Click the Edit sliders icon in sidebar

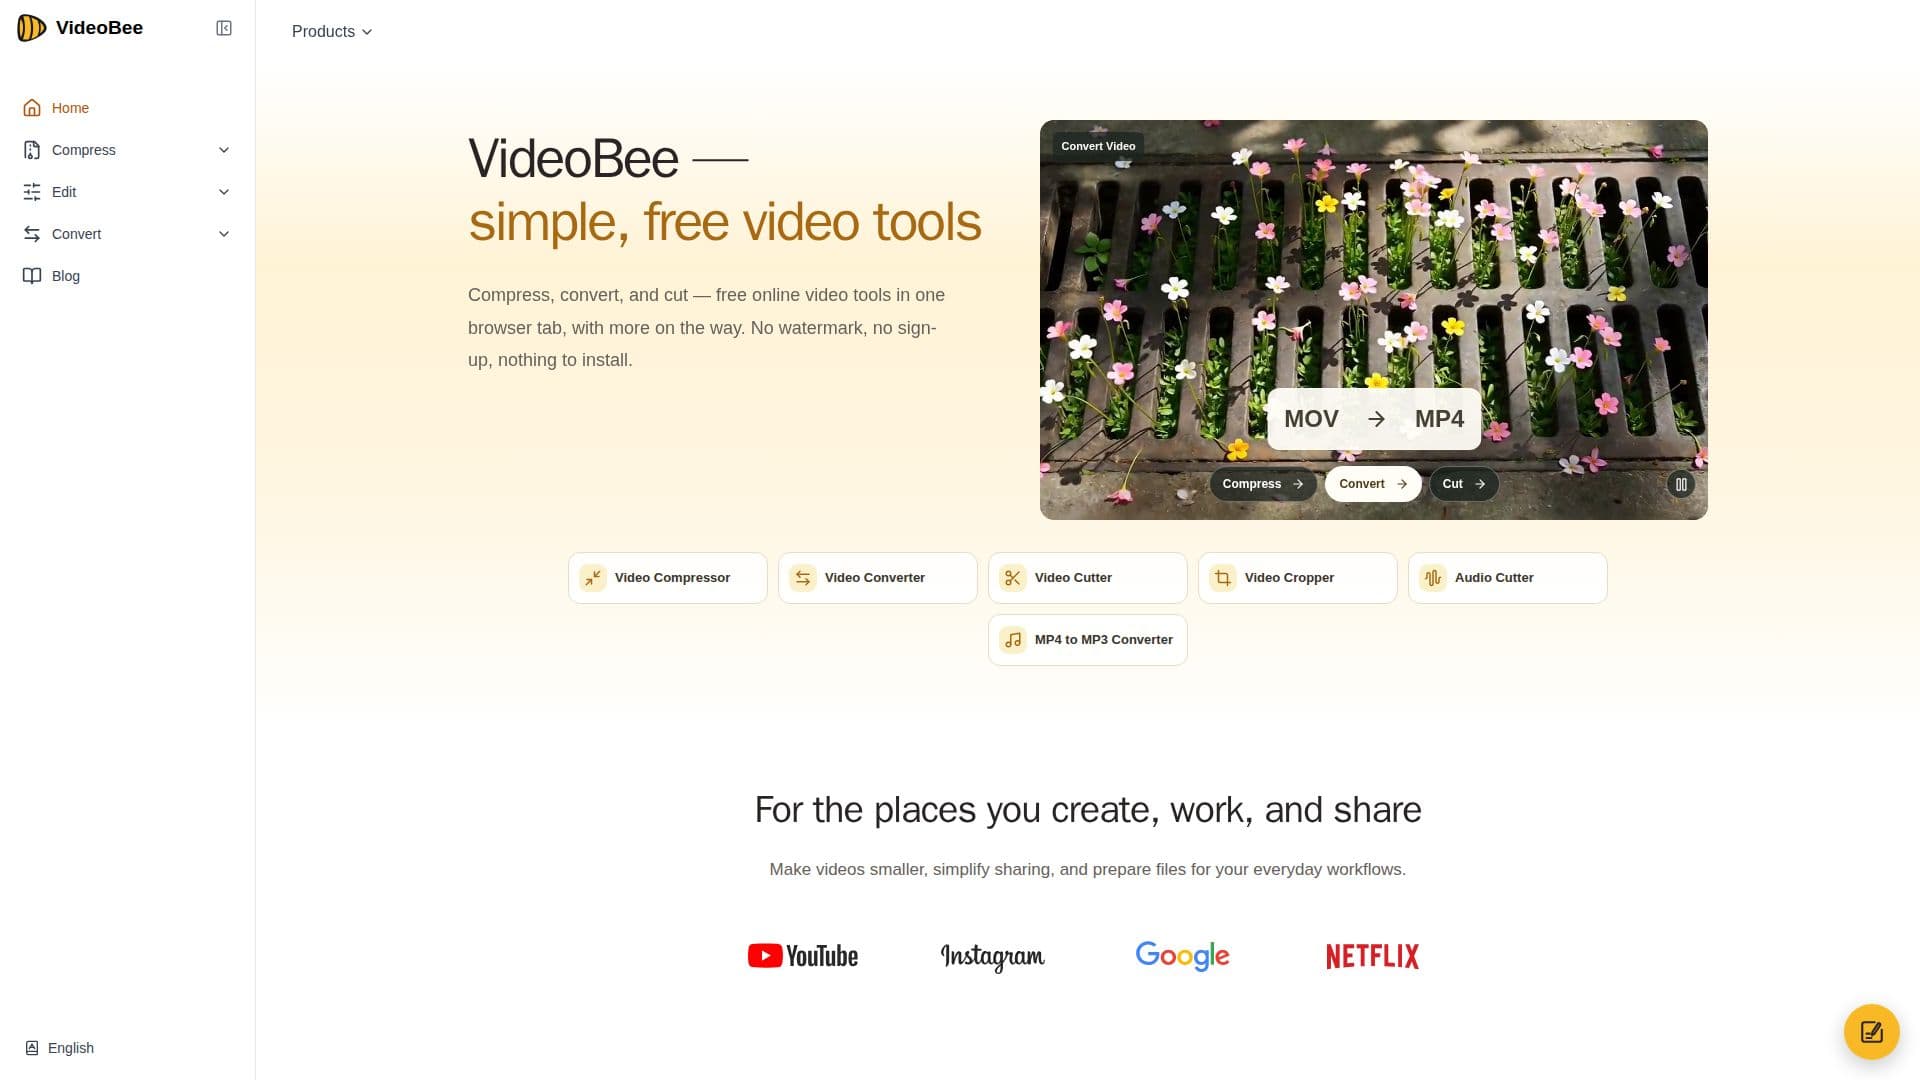32,192
